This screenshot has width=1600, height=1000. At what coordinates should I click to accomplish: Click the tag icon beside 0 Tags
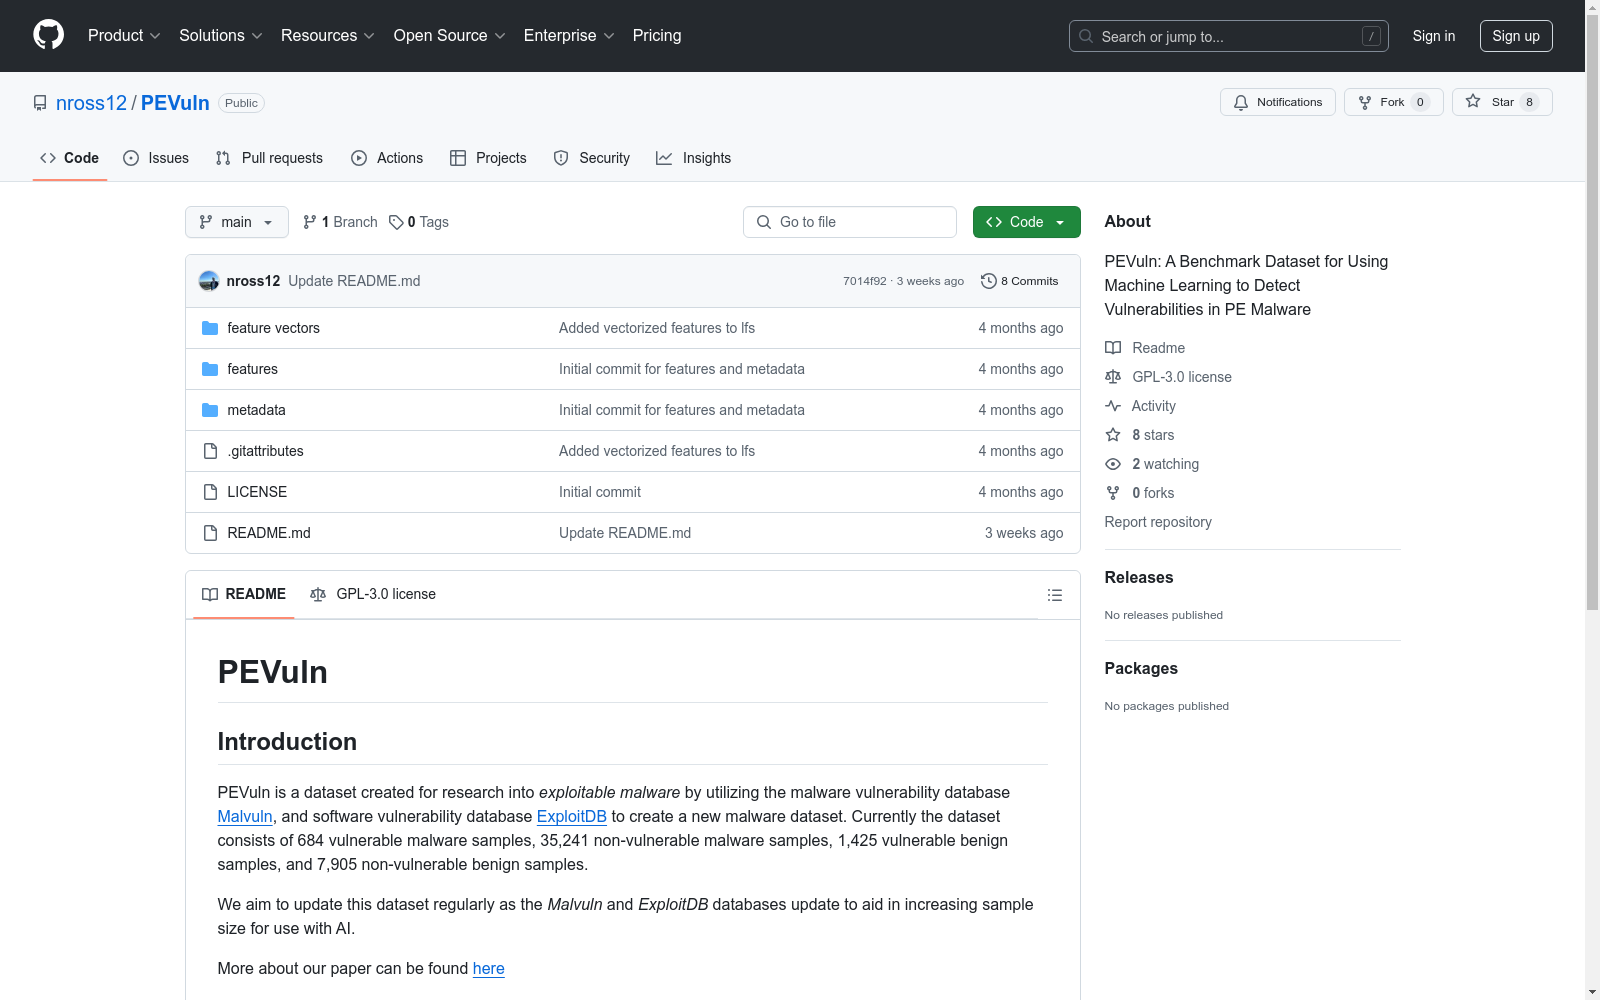[396, 222]
